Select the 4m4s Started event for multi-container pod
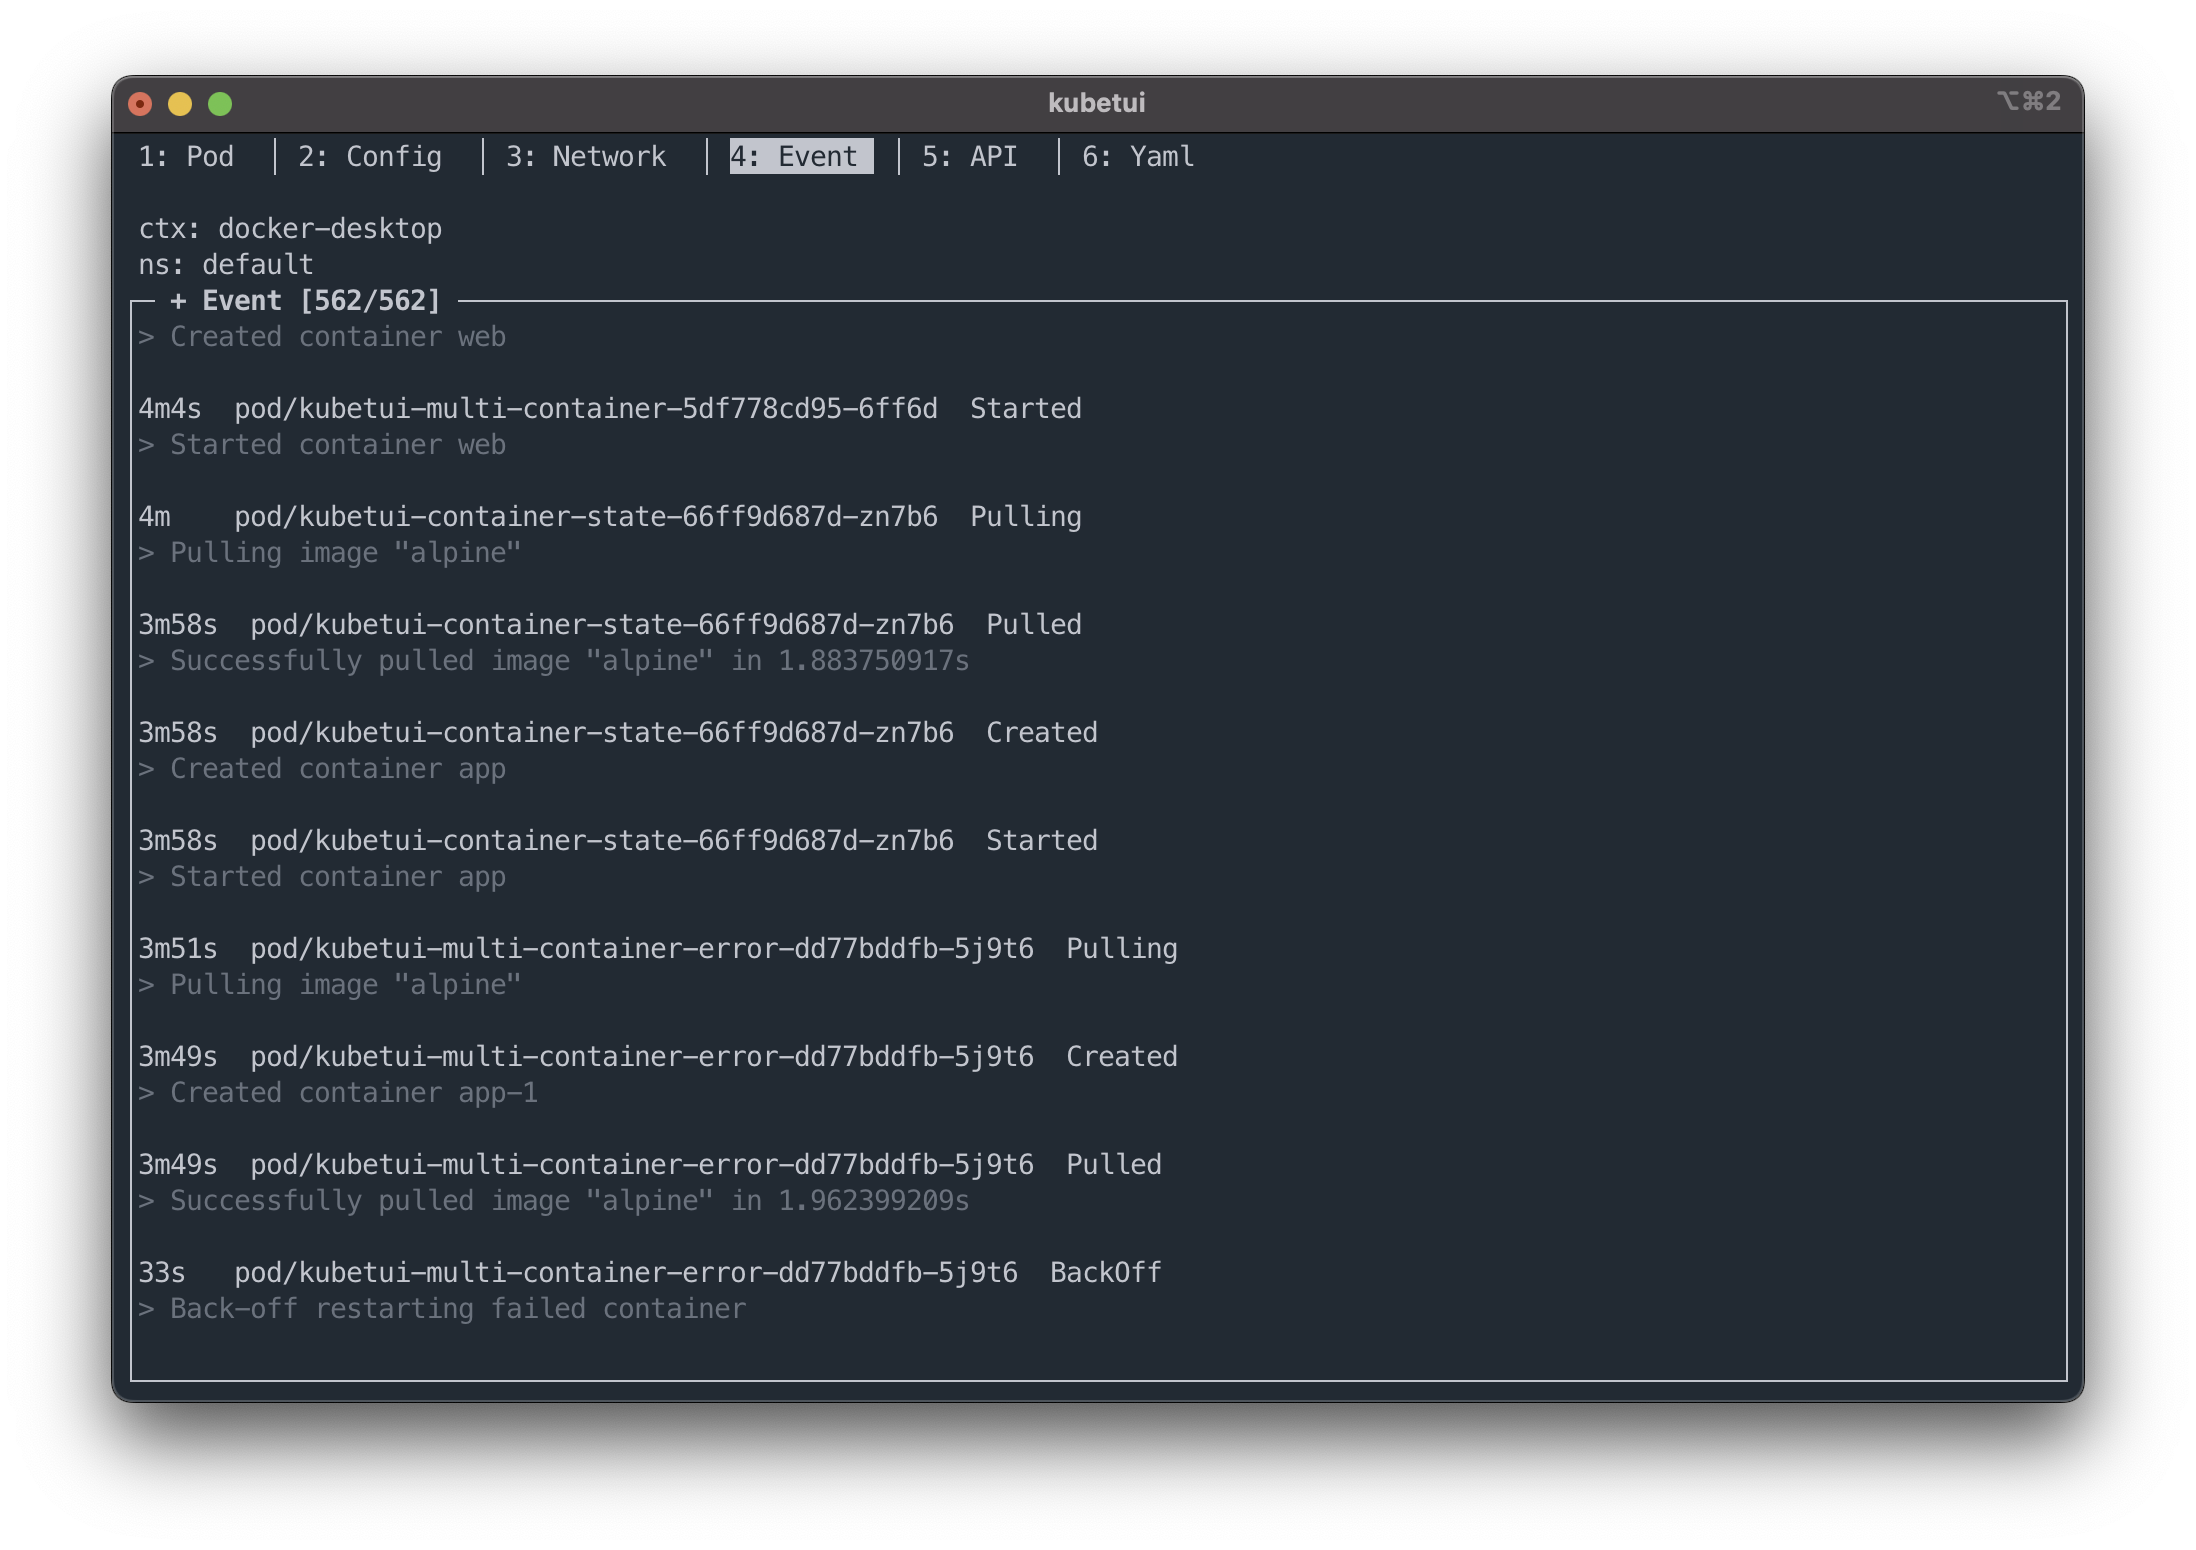The height and width of the screenshot is (1550, 2196). pos(609,409)
